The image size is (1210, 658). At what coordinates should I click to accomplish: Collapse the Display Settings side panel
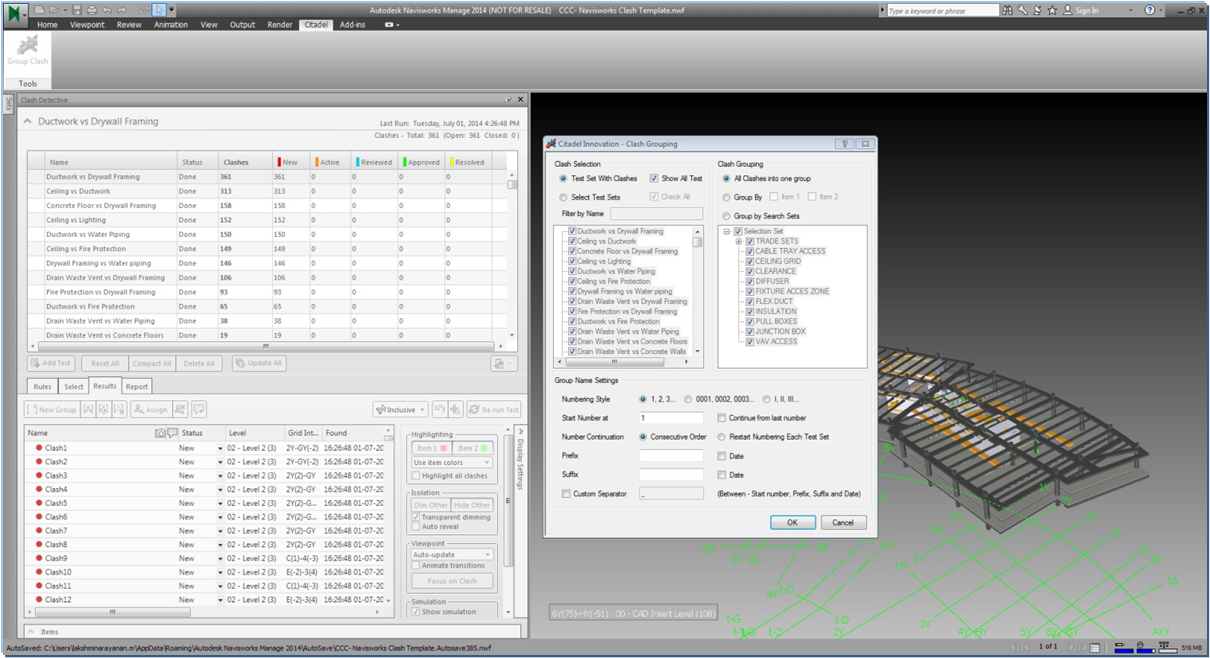coord(520,432)
